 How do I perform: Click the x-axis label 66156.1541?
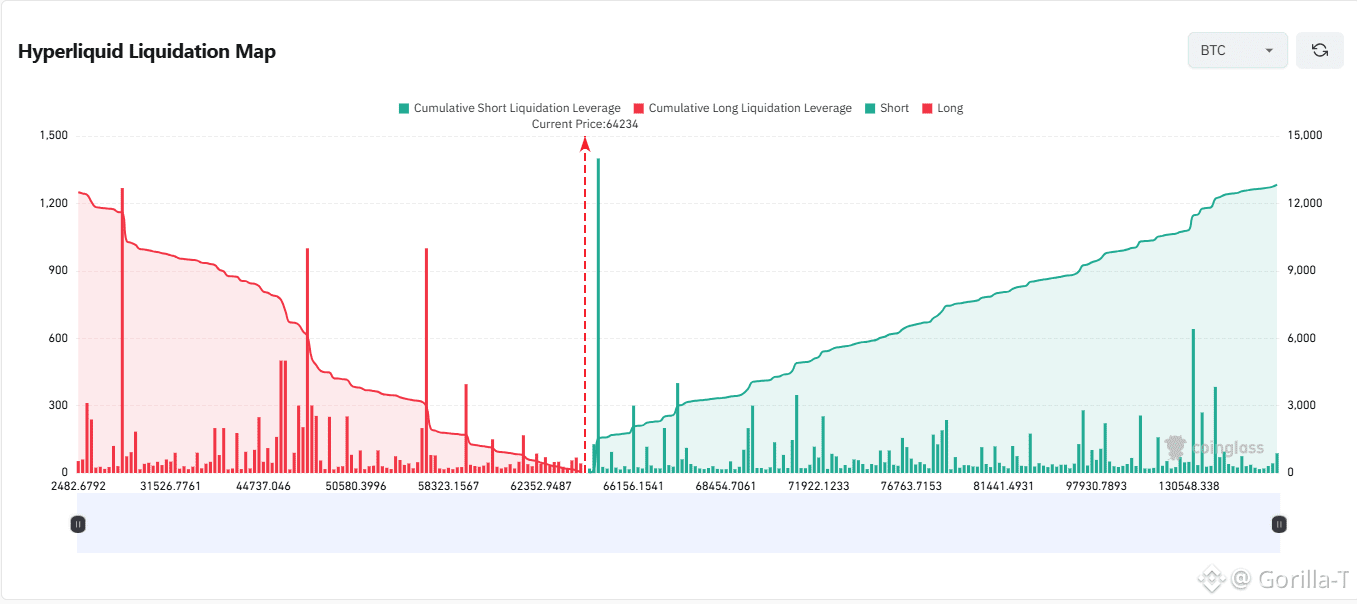[x=633, y=486]
